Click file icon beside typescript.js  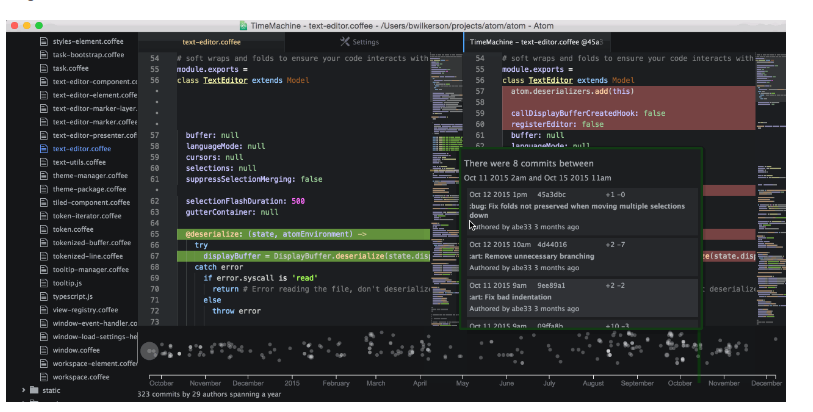point(44,296)
